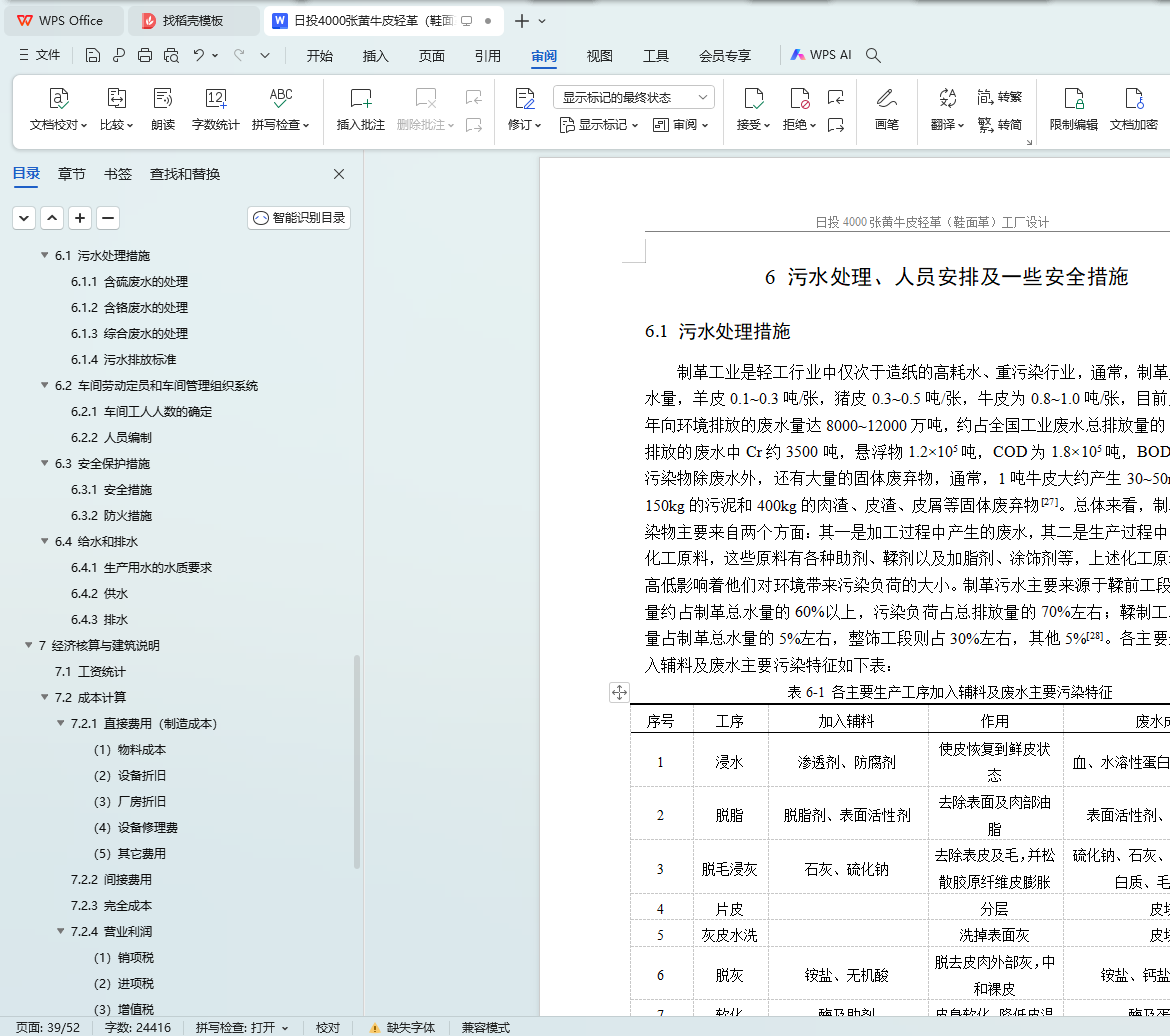Click the navigation pane vertical scrollbar
1170x1036 pixels.
357,761
